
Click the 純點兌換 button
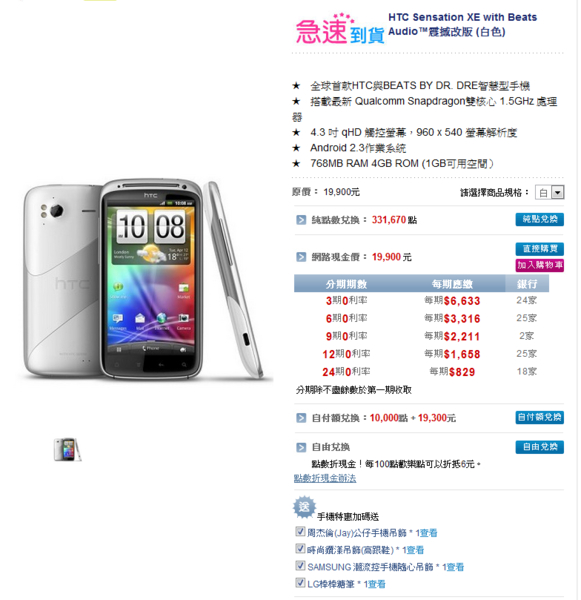pos(539,219)
